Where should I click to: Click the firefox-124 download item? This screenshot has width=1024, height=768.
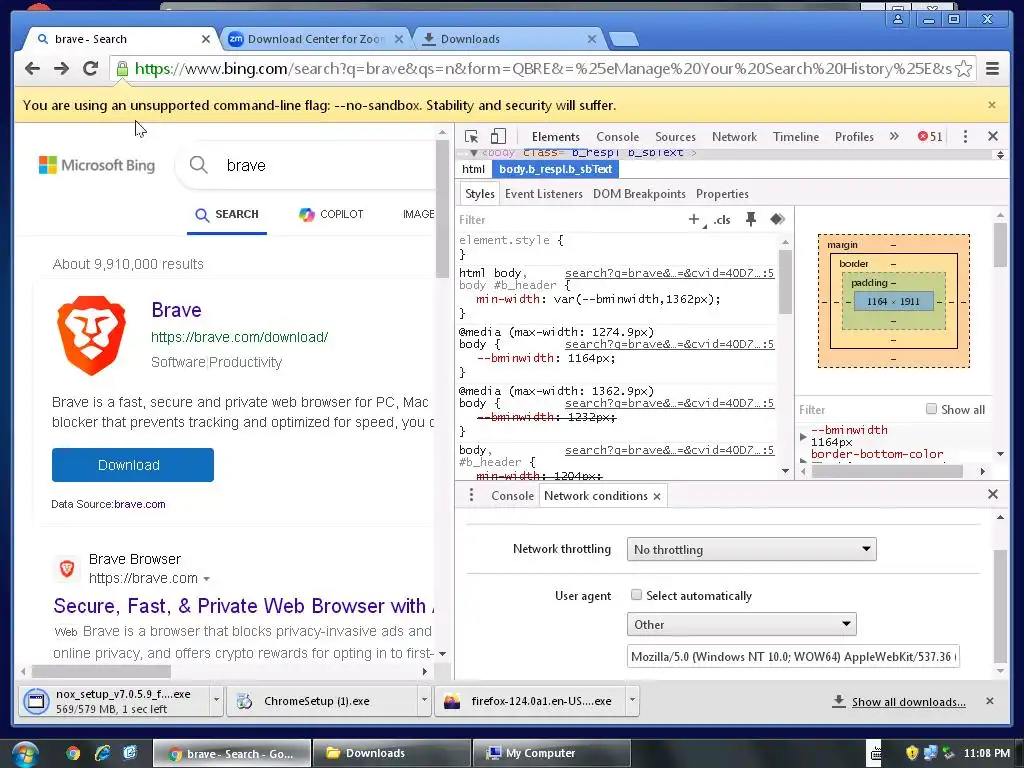532,701
